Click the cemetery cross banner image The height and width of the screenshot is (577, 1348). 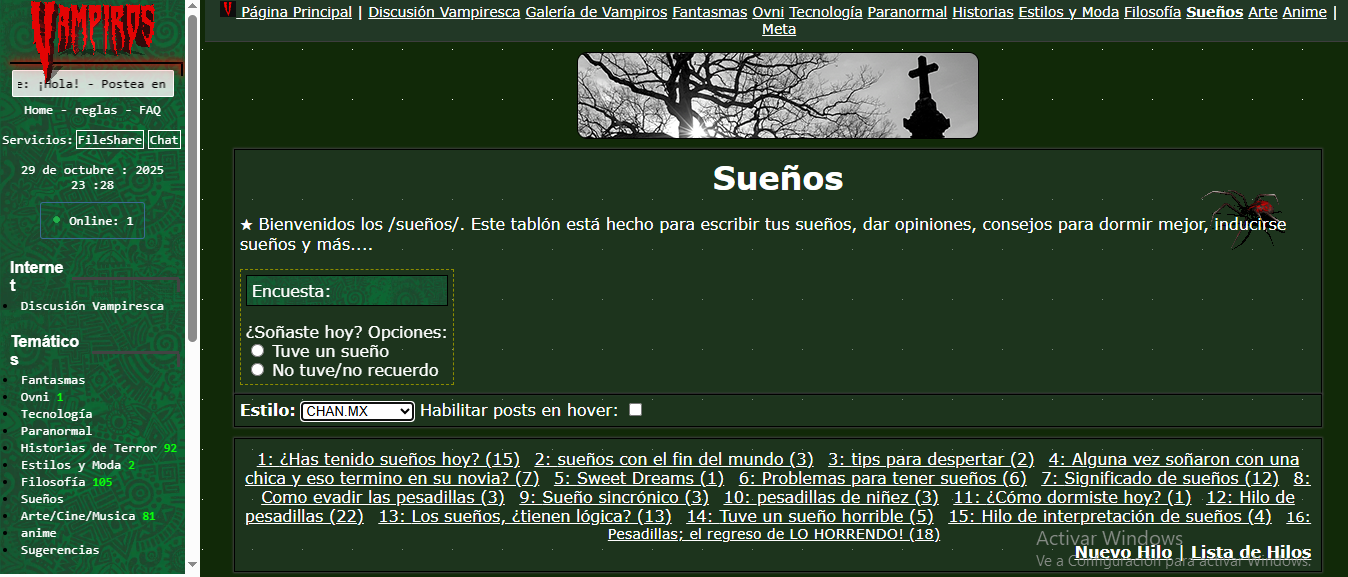pos(777,96)
